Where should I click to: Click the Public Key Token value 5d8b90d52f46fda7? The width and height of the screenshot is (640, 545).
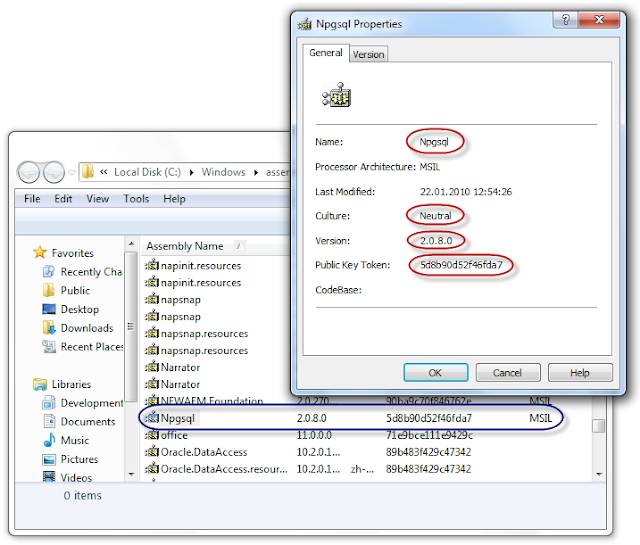pos(461,265)
